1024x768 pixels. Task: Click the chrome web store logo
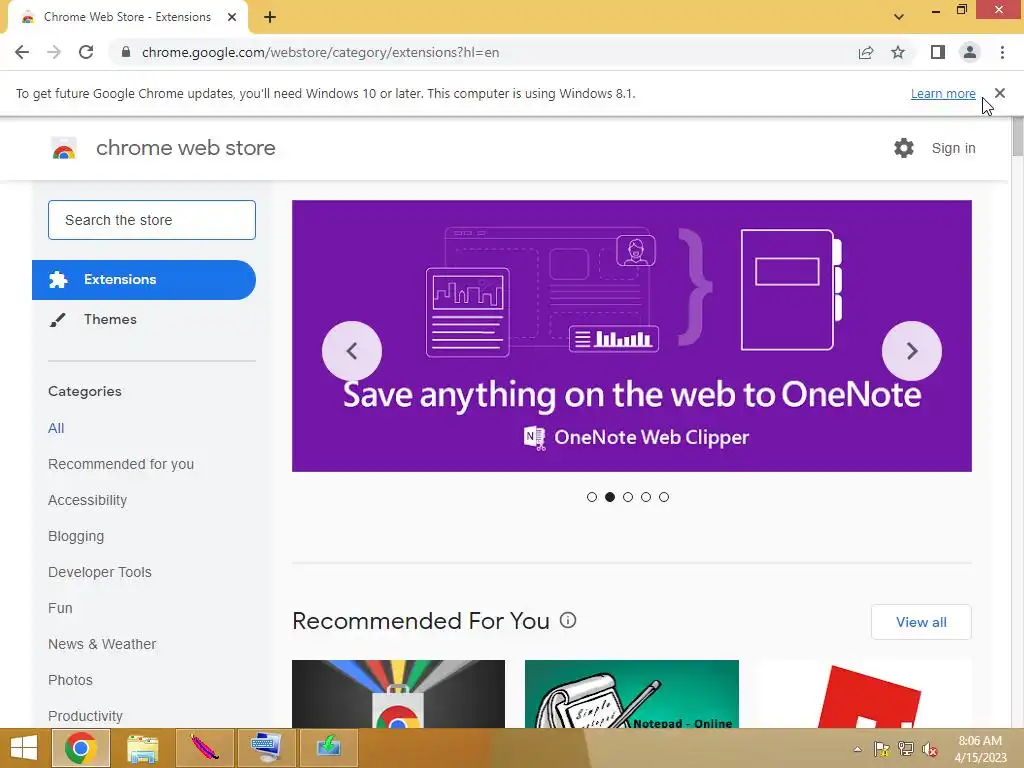click(64, 148)
